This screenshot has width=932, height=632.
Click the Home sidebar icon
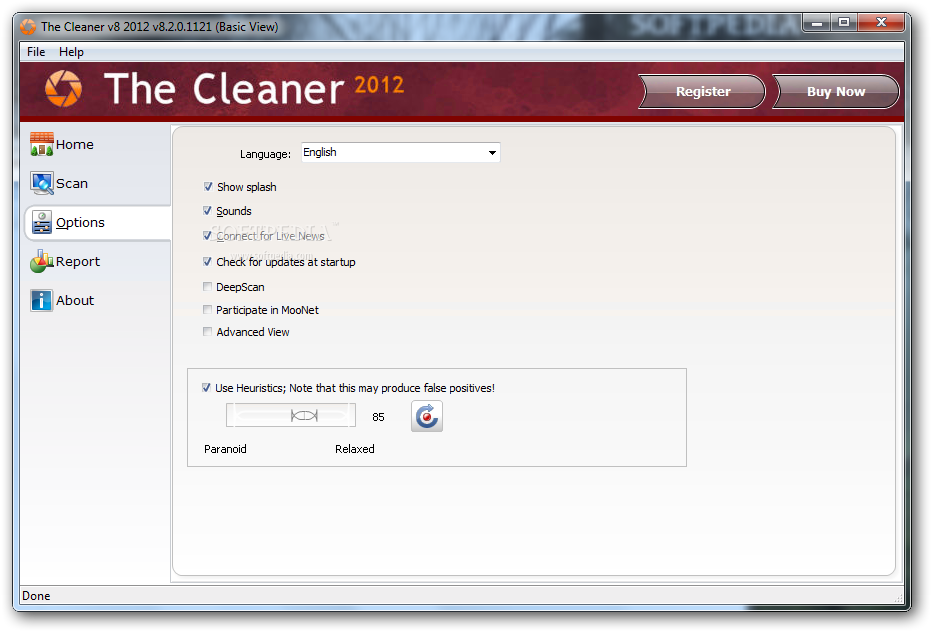[x=42, y=144]
